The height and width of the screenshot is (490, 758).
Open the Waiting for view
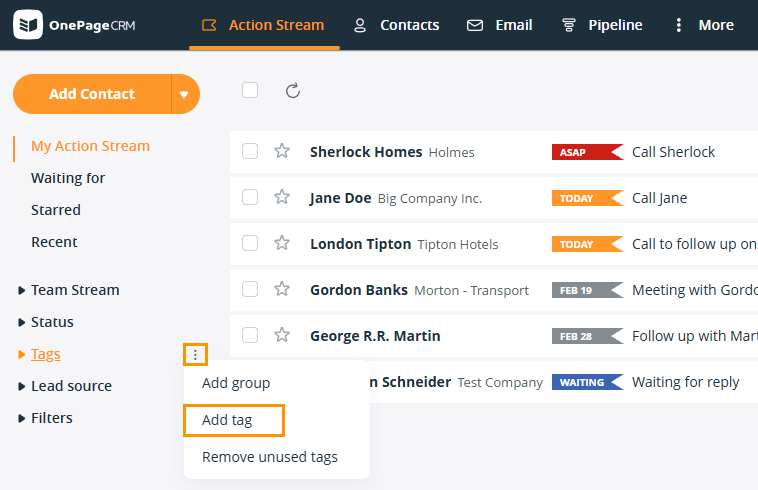pos(68,178)
